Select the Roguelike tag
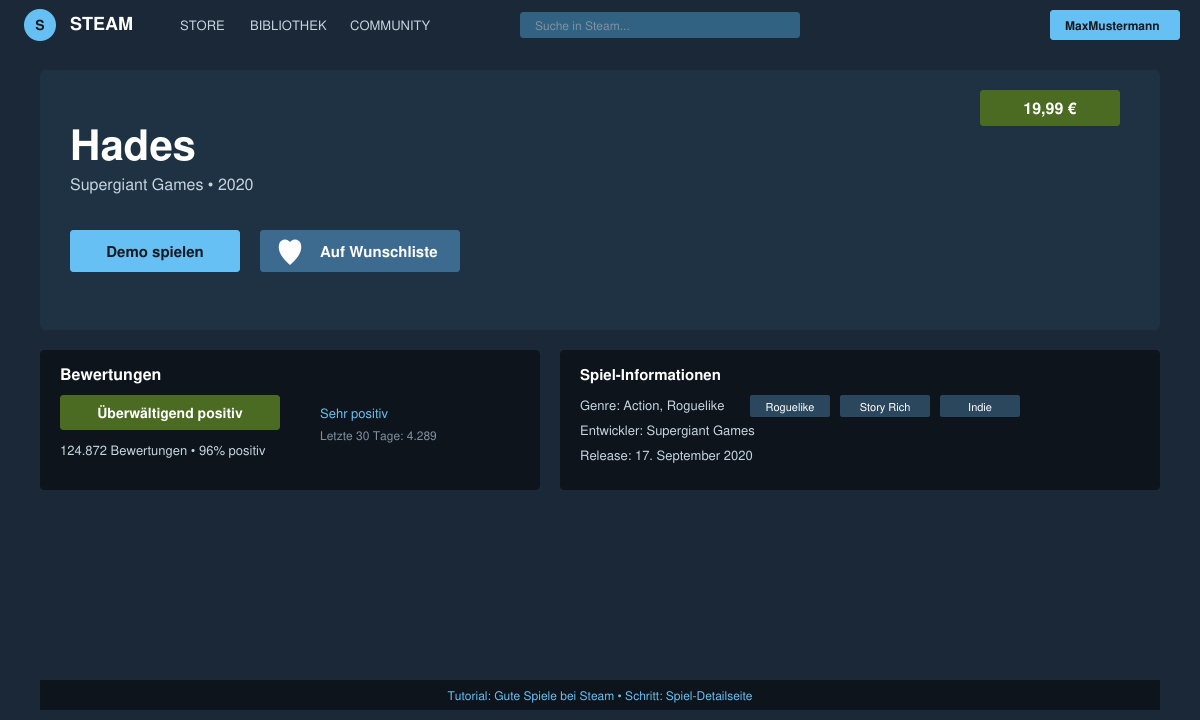Viewport: 1200px width, 720px height. [x=790, y=406]
